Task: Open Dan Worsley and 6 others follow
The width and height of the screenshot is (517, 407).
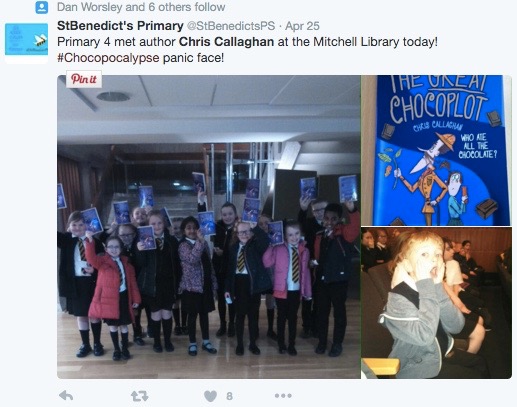Action: point(141,7)
